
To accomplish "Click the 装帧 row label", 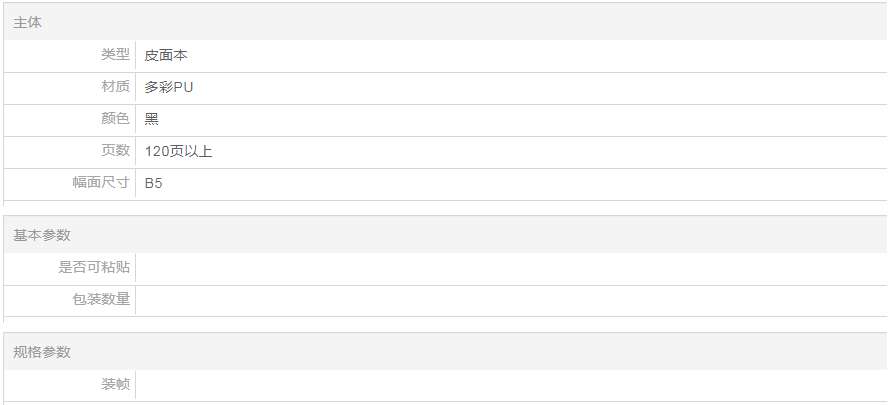I will click(x=115, y=384).
